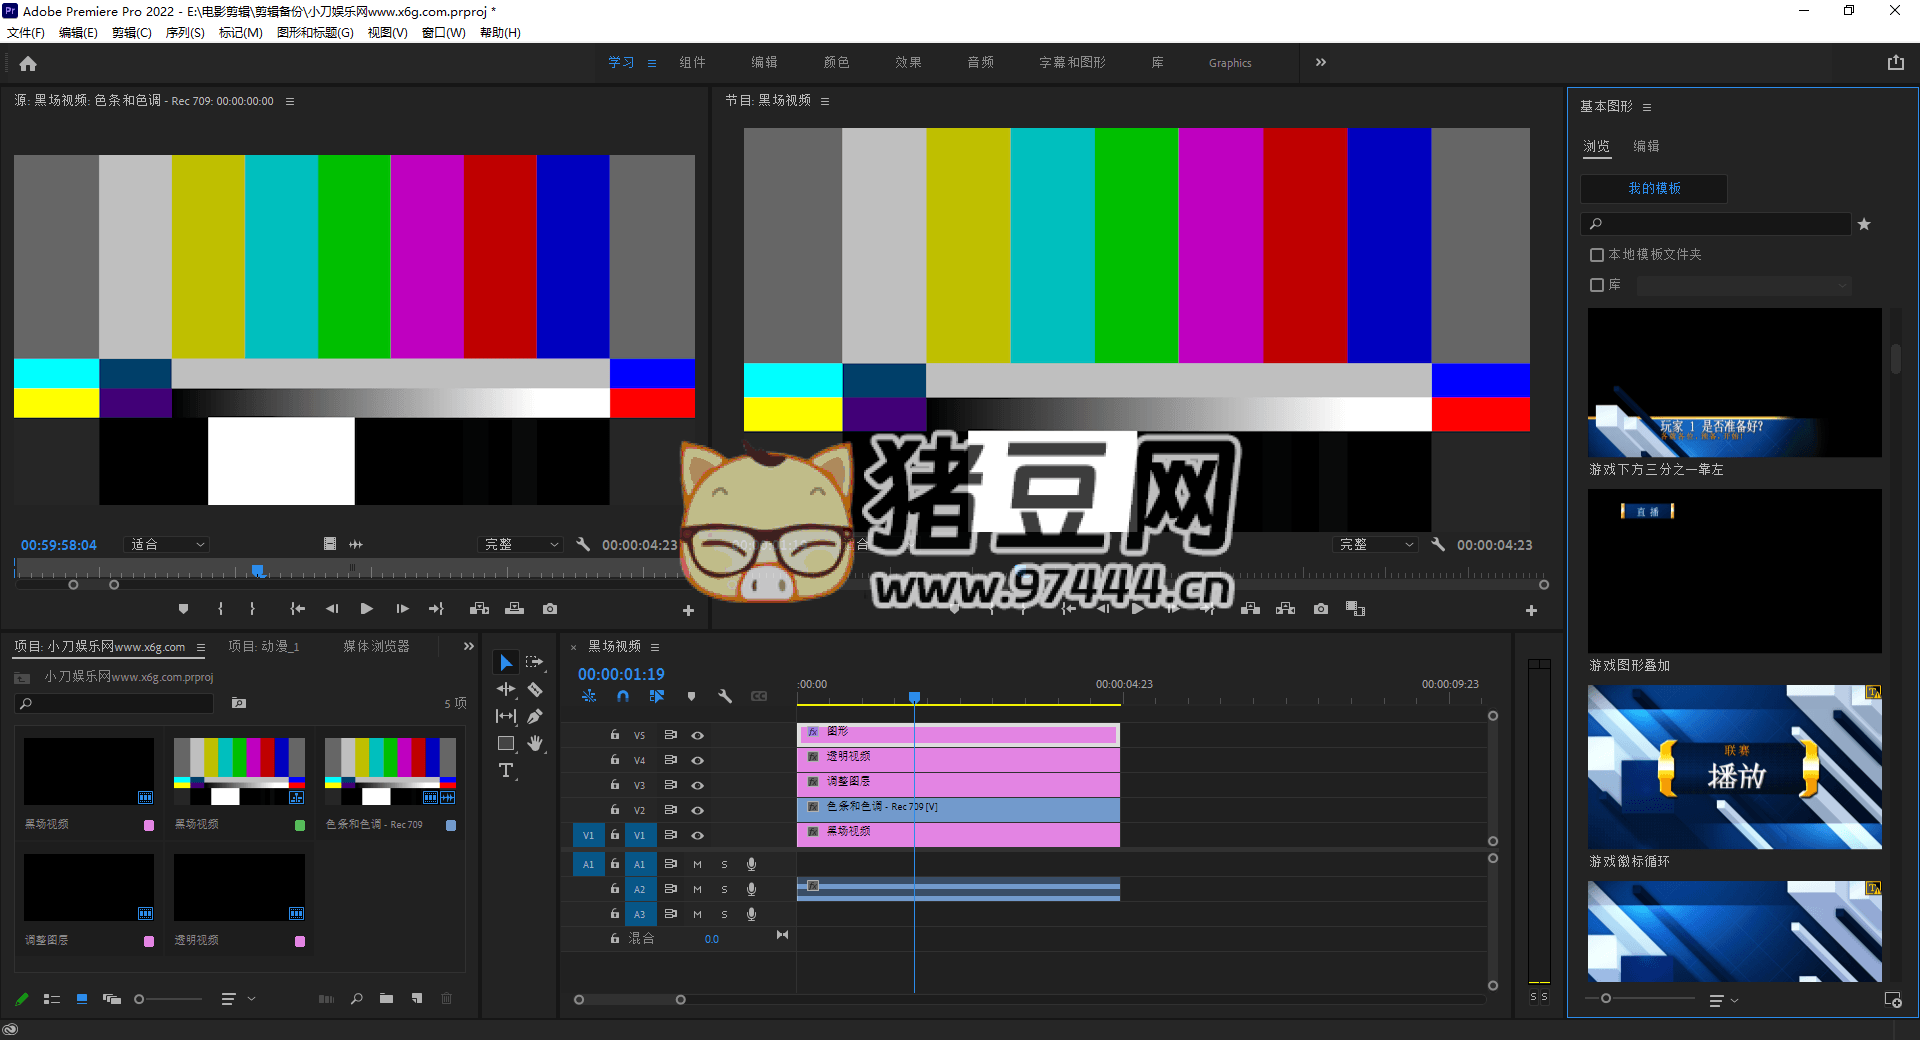Select the Hand tool

coord(535,743)
